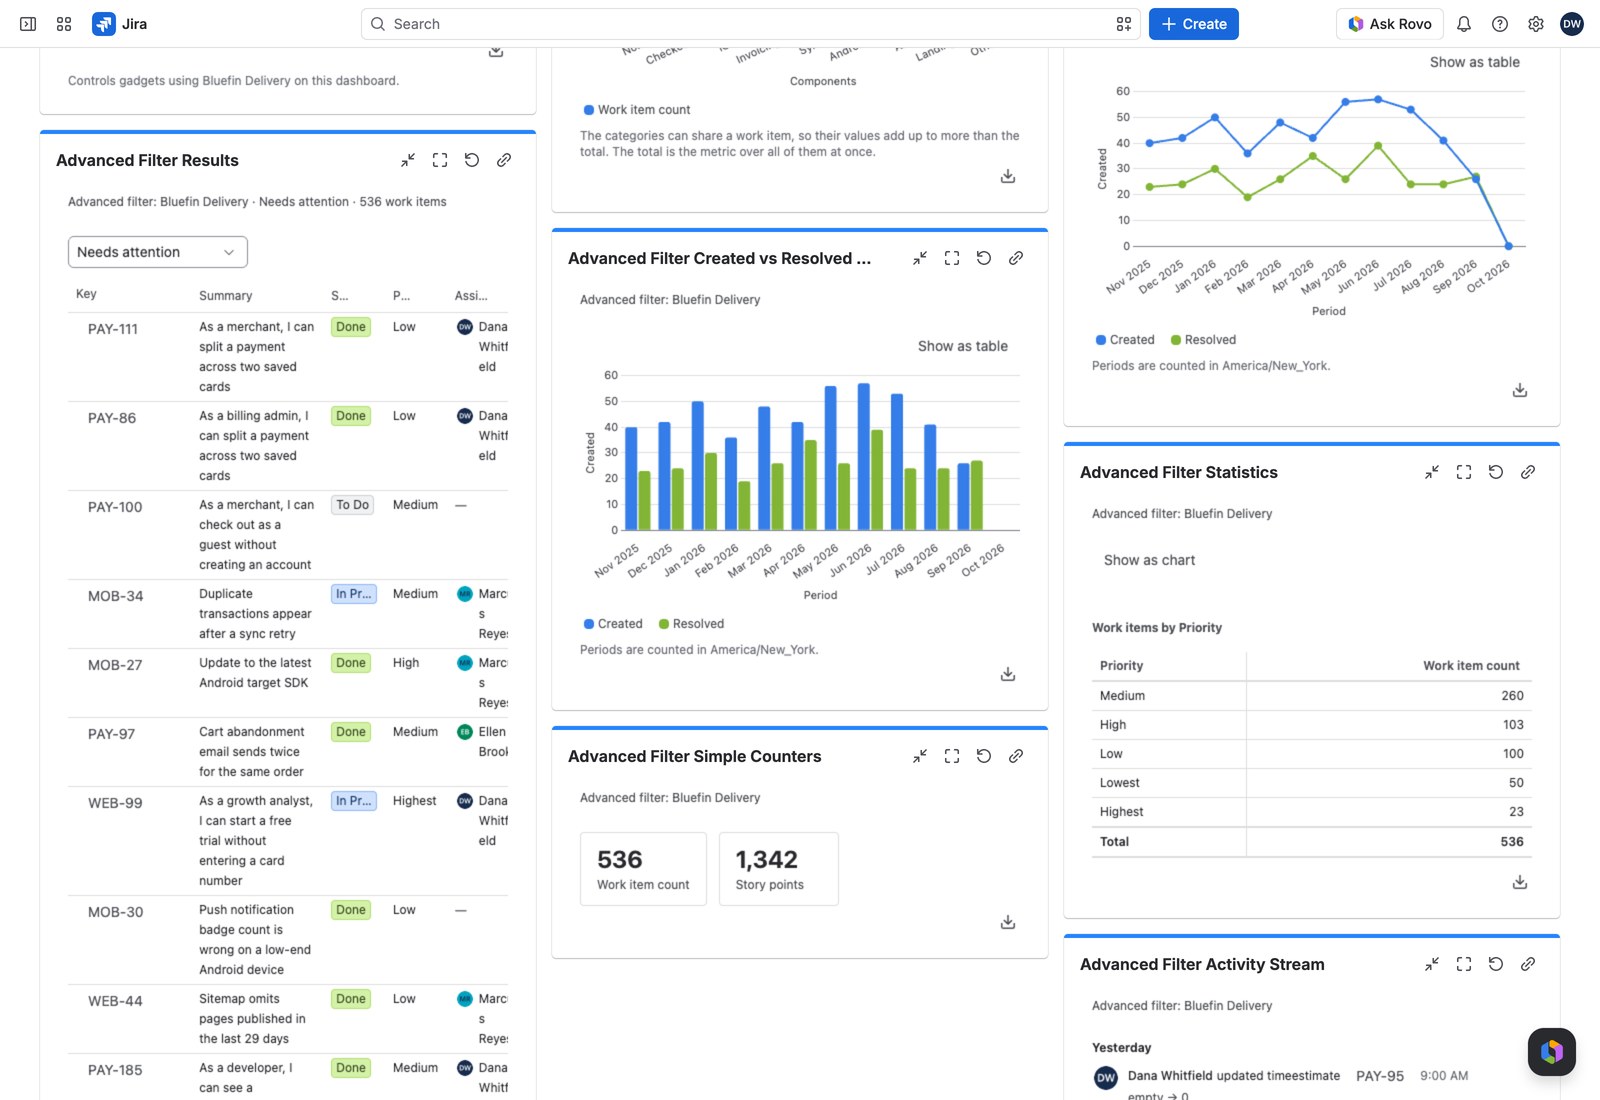The height and width of the screenshot is (1100, 1600).
Task: Open notifications bell
Action: (x=1464, y=24)
